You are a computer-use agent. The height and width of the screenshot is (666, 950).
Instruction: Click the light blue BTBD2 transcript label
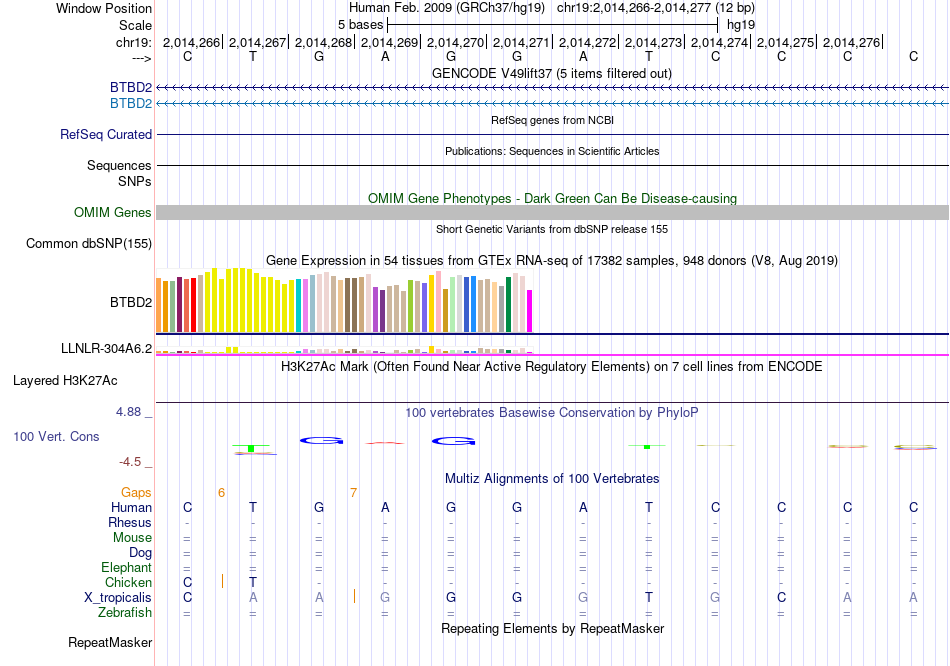coord(131,104)
